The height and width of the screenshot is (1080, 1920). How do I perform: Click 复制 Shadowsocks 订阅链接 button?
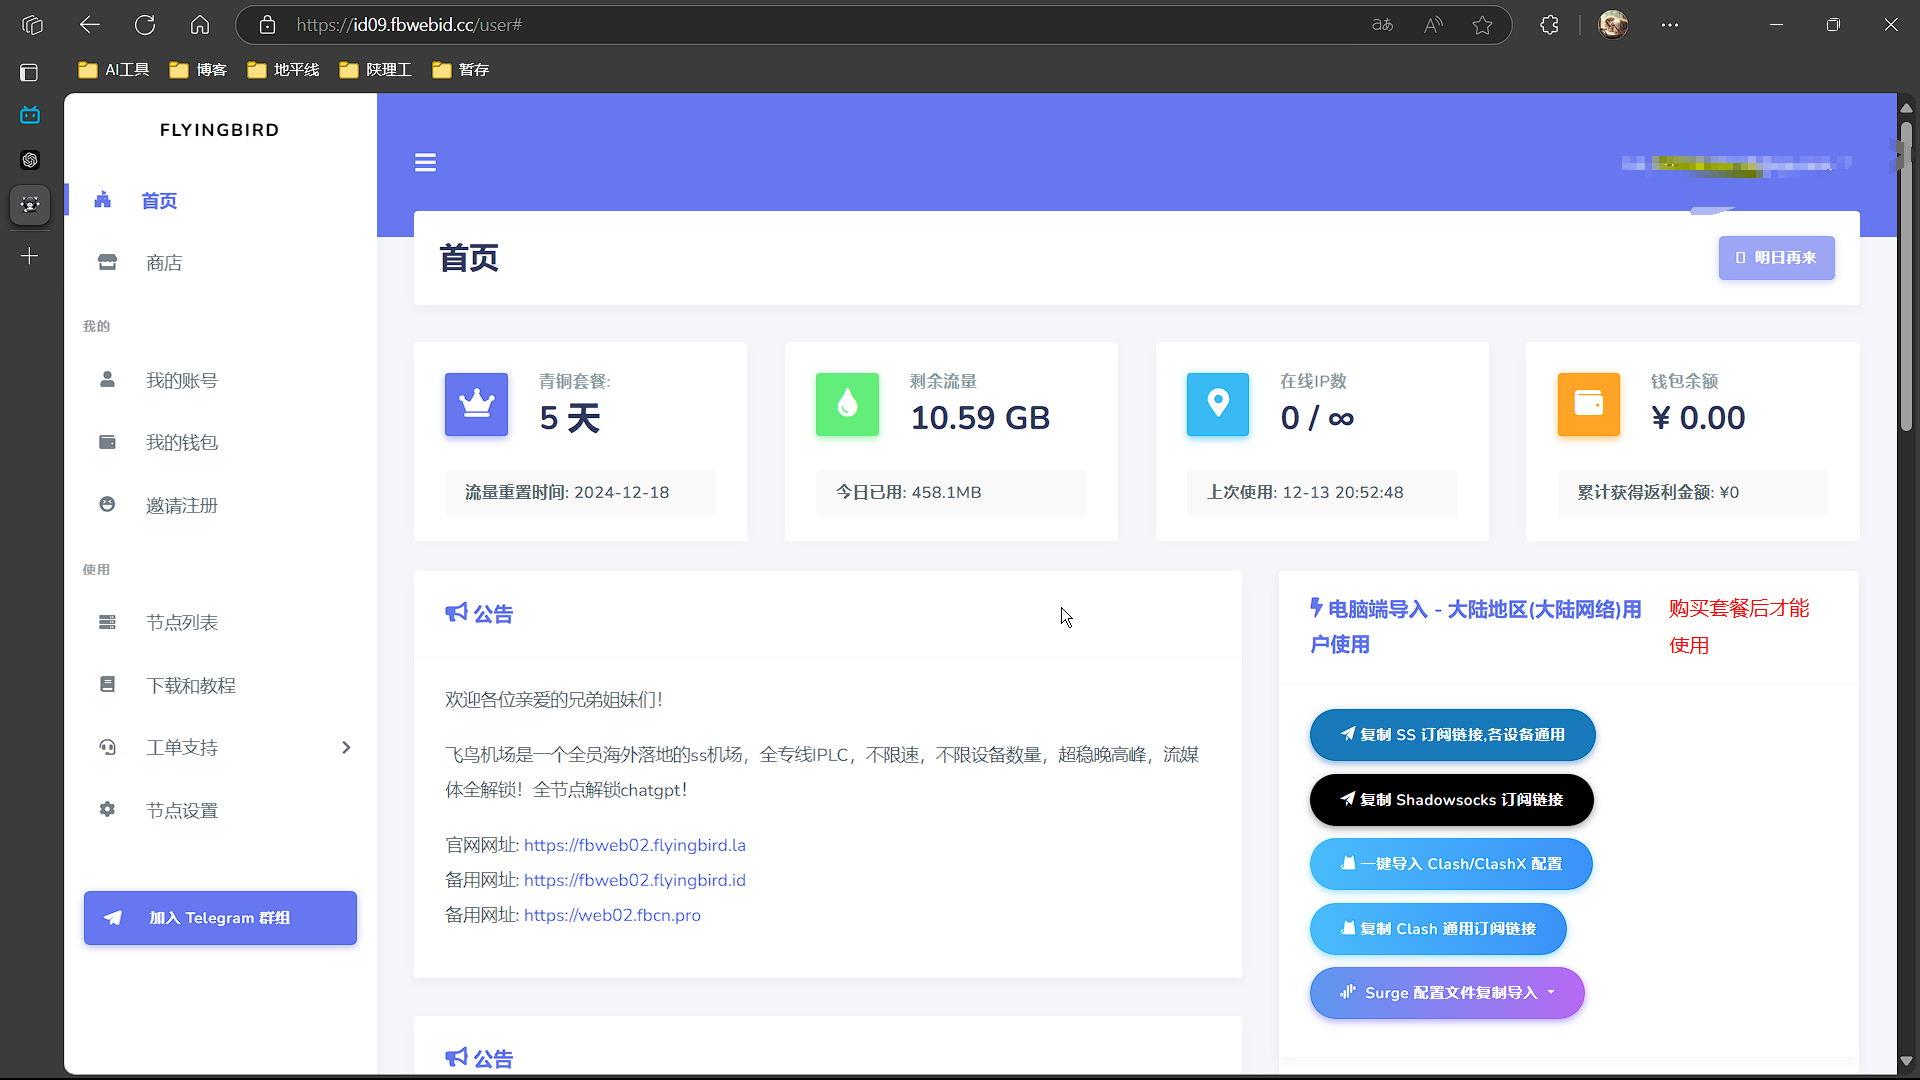pyautogui.click(x=1451, y=800)
